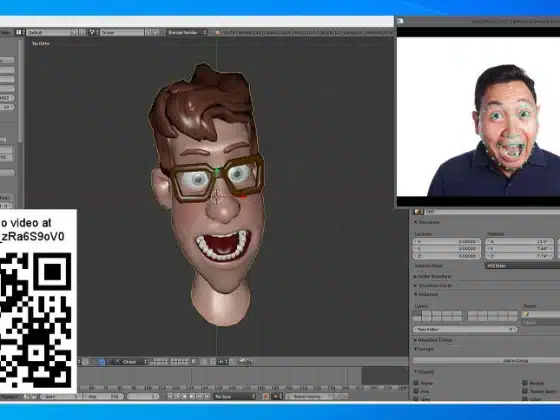Toggle object layers in left Relations layer grid

(x=438, y=316)
